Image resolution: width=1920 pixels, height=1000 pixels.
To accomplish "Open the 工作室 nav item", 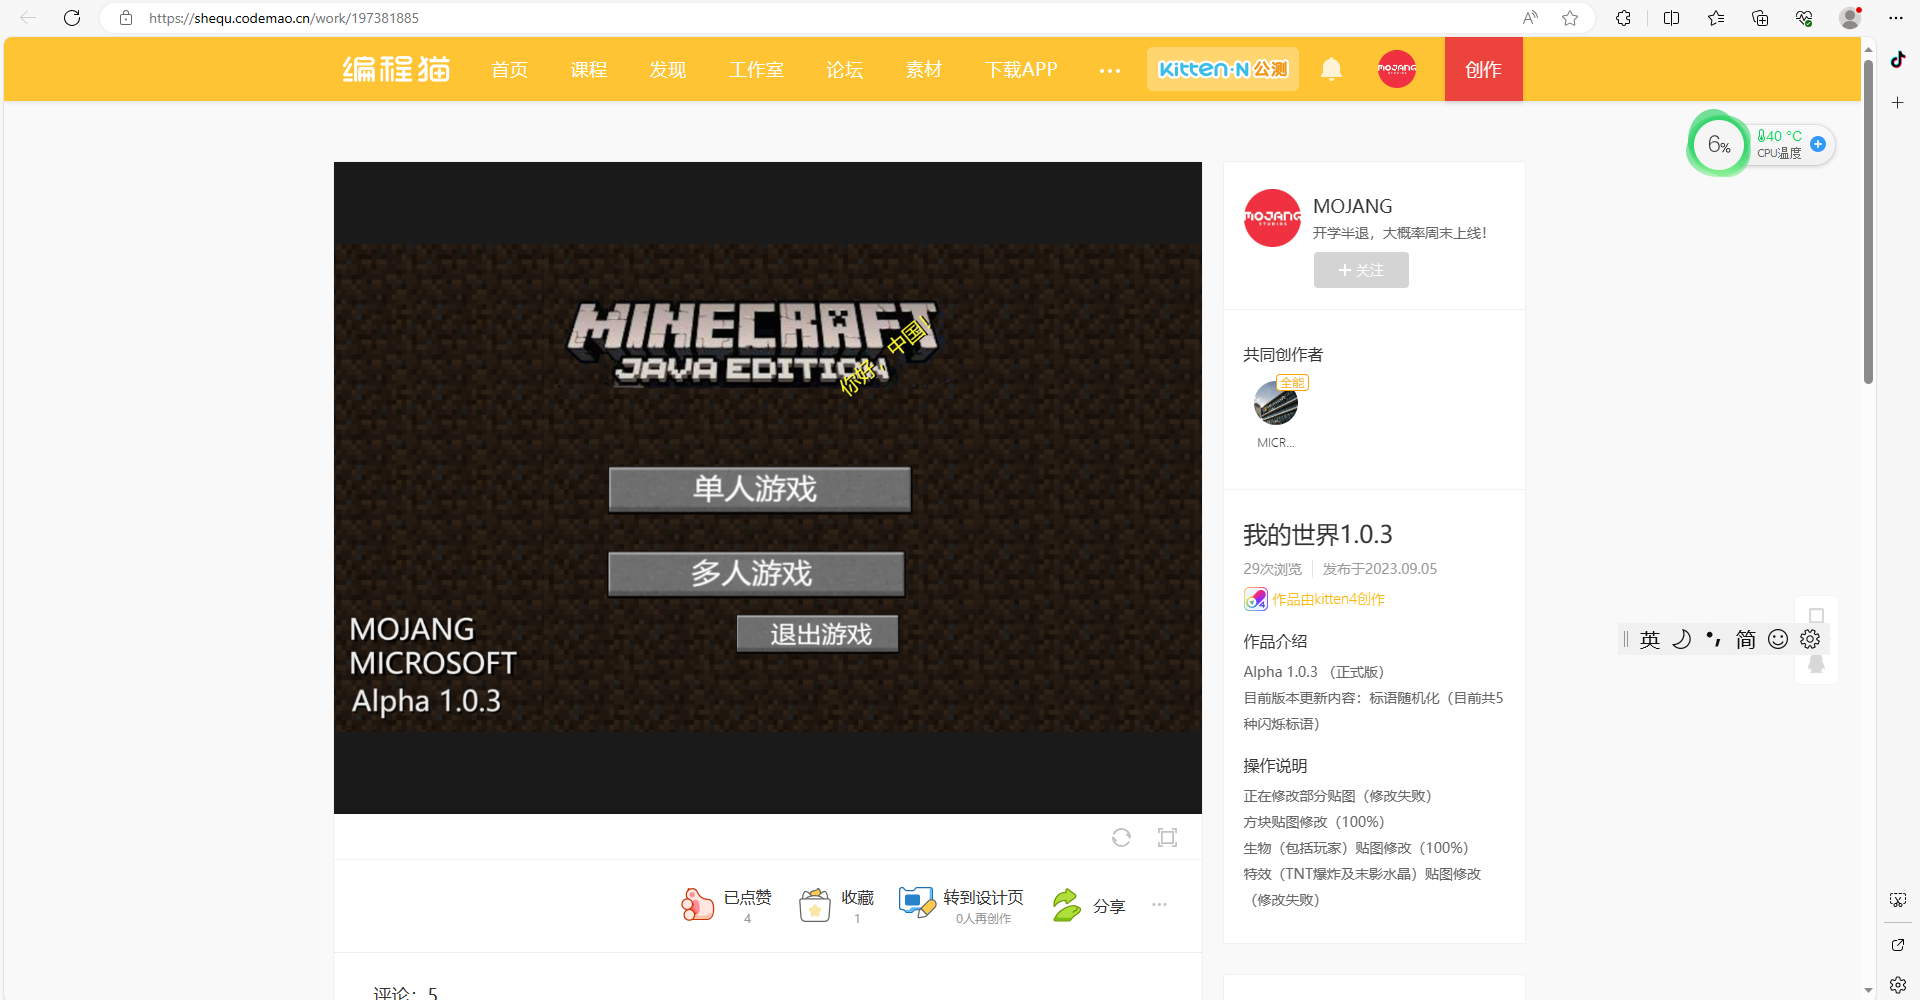I will coord(757,69).
